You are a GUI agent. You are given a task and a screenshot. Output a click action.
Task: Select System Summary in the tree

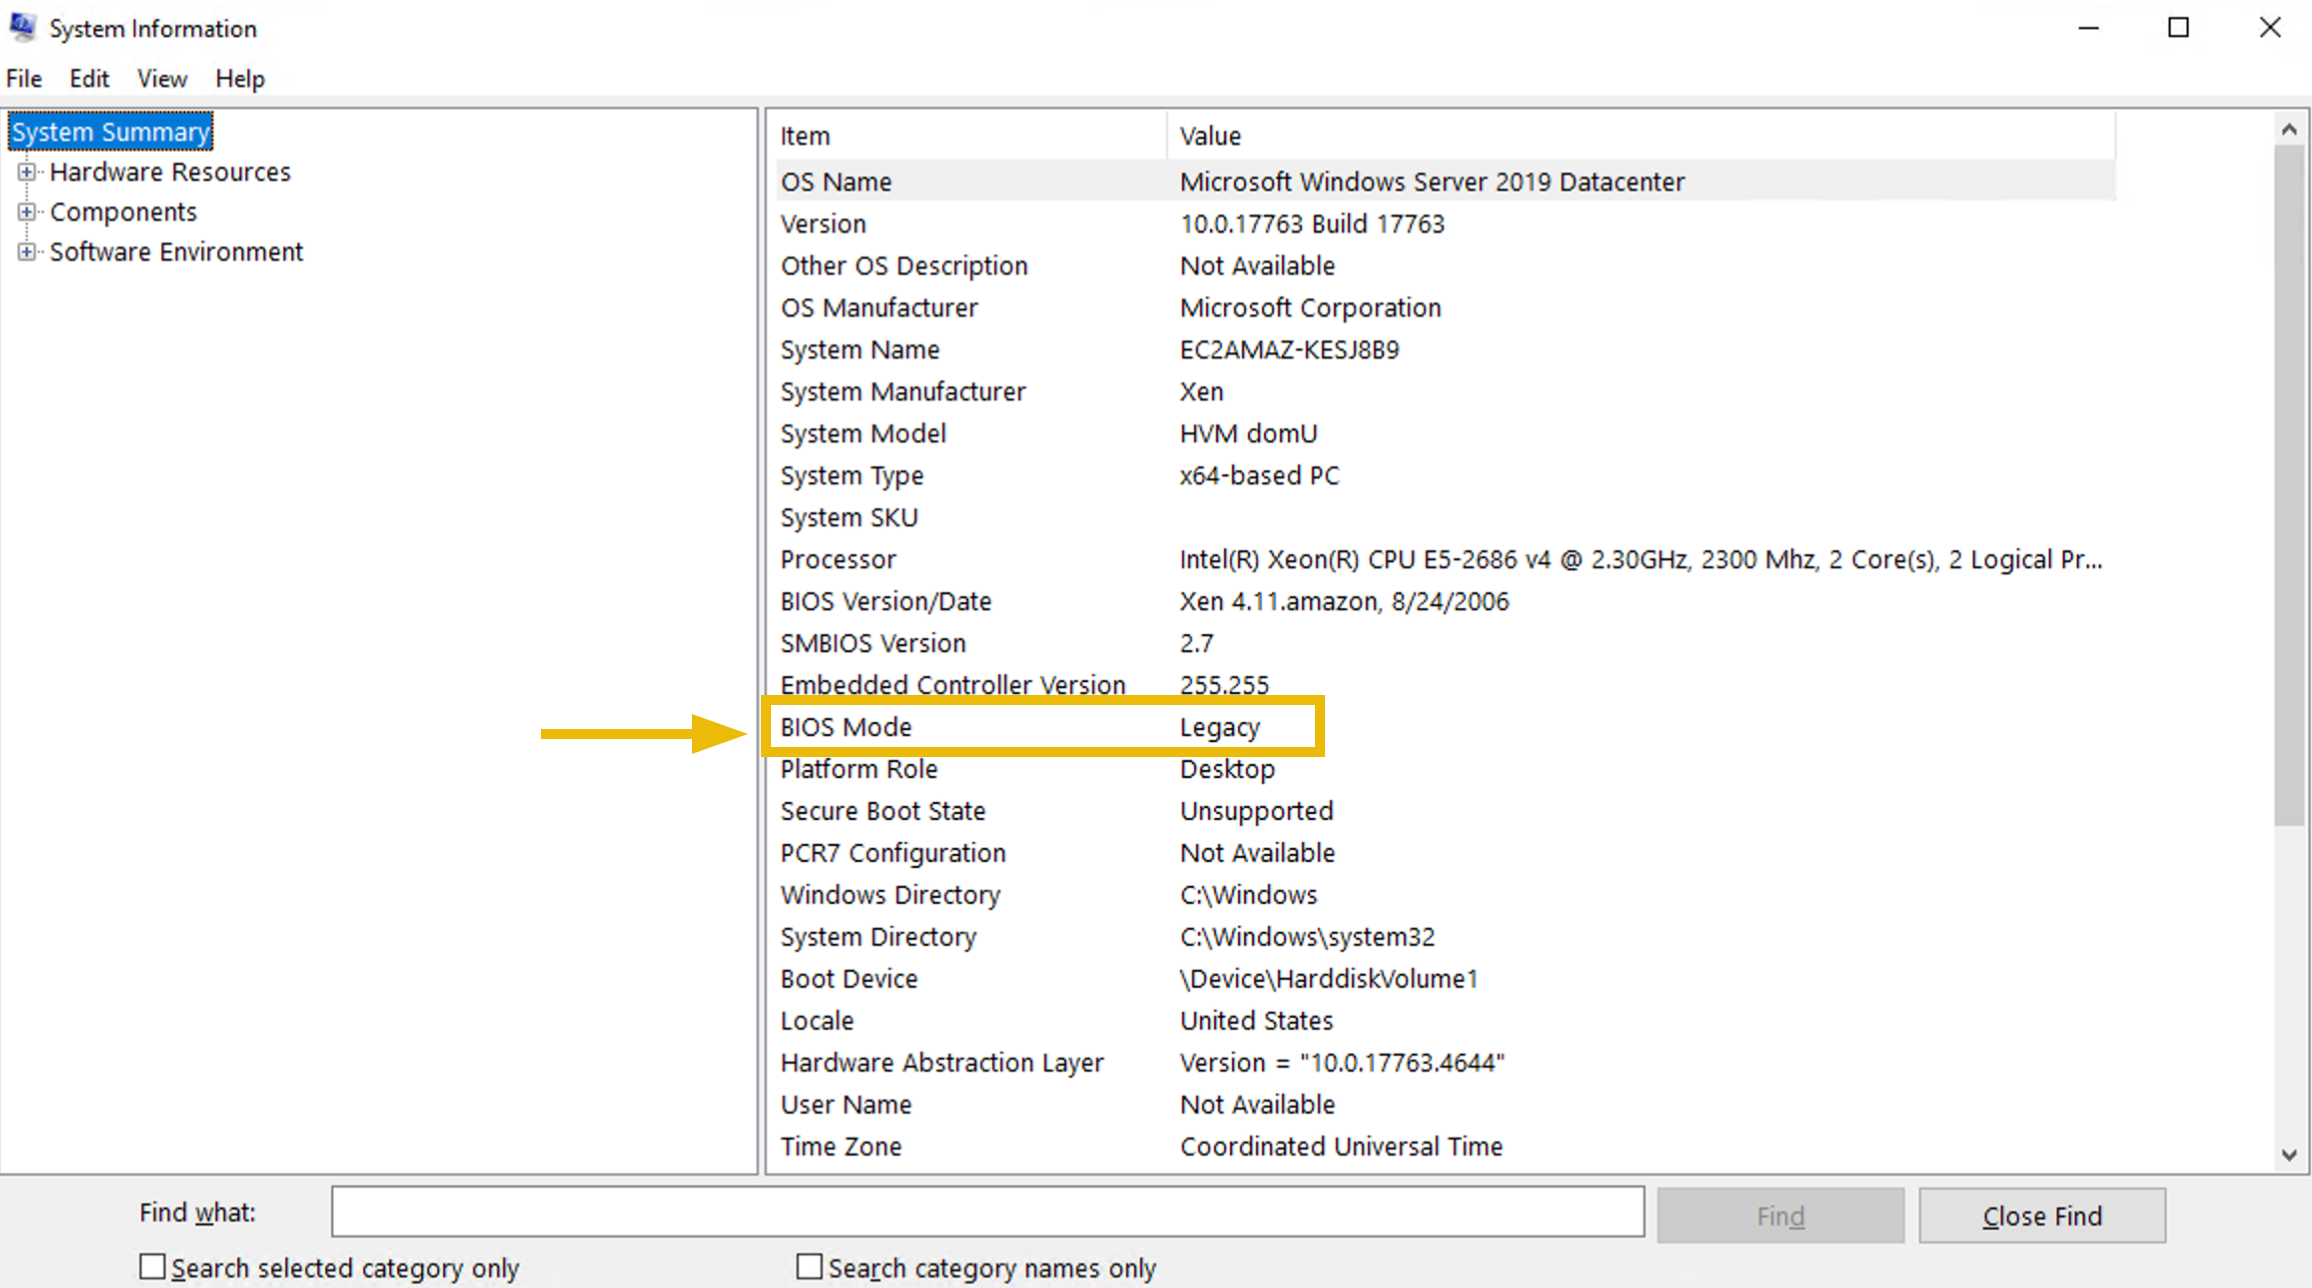point(111,132)
